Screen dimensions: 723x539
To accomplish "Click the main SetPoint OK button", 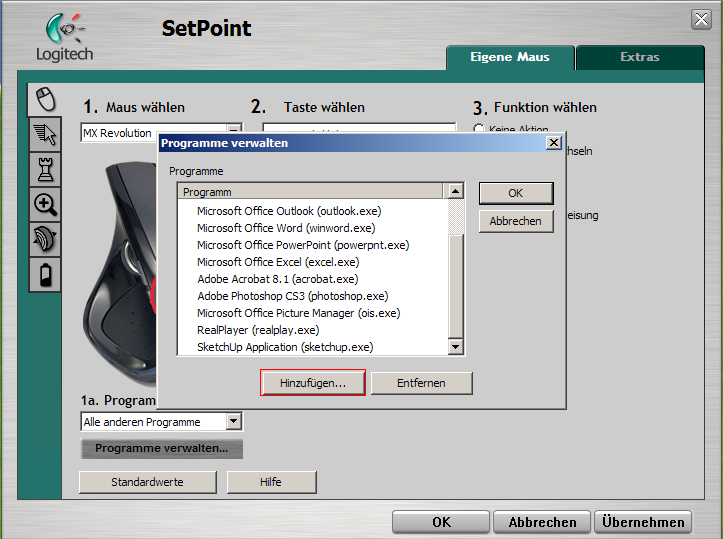I will pyautogui.click(x=441, y=522).
